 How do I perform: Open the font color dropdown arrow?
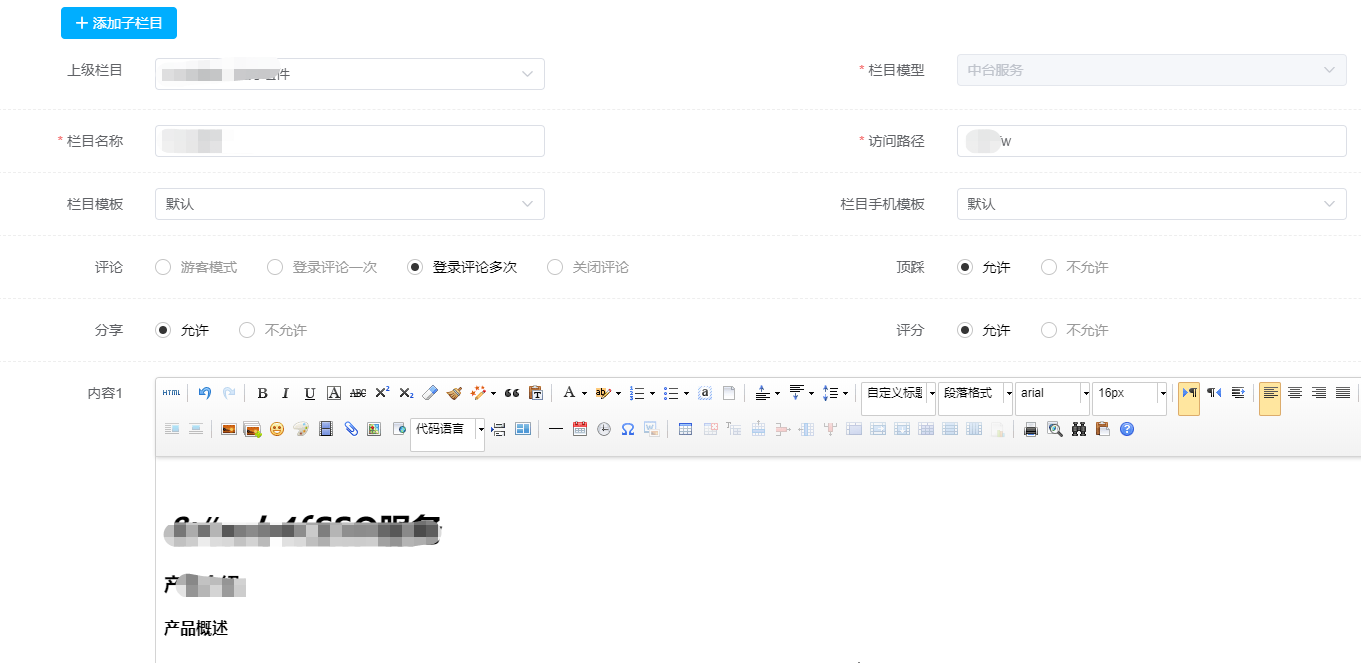tap(584, 393)
